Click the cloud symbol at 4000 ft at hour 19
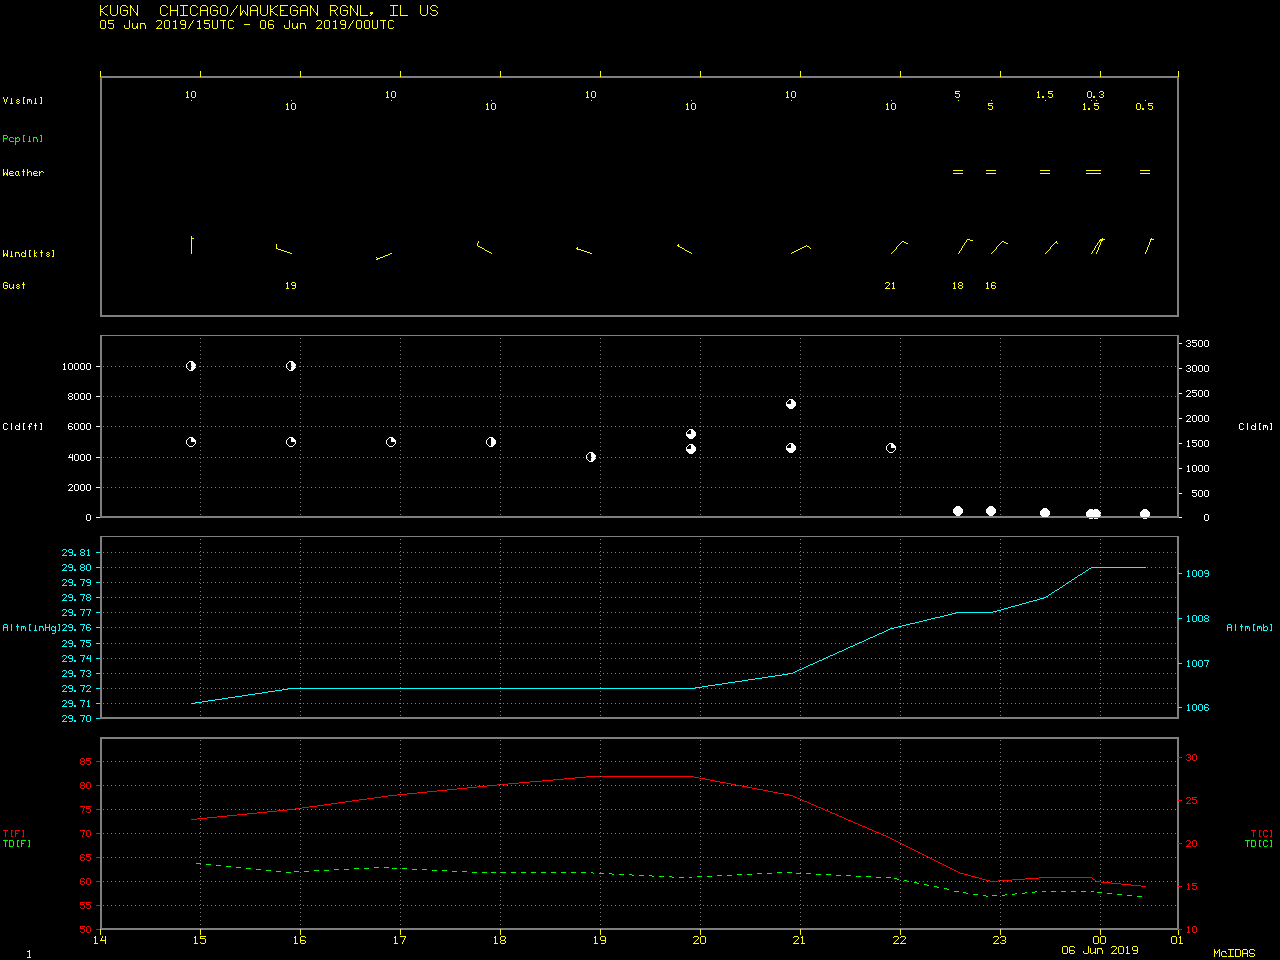 pos(591,457)
